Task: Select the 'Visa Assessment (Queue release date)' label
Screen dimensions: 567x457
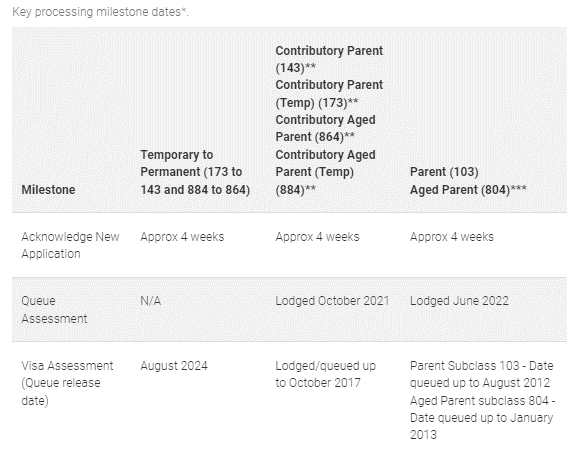Action: [x=67, y=383]
